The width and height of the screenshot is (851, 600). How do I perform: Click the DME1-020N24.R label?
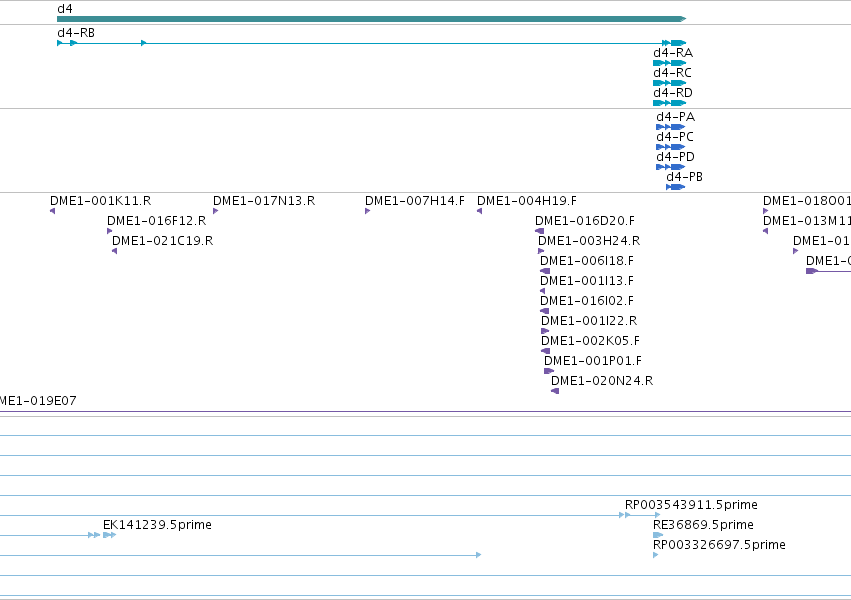602,381
